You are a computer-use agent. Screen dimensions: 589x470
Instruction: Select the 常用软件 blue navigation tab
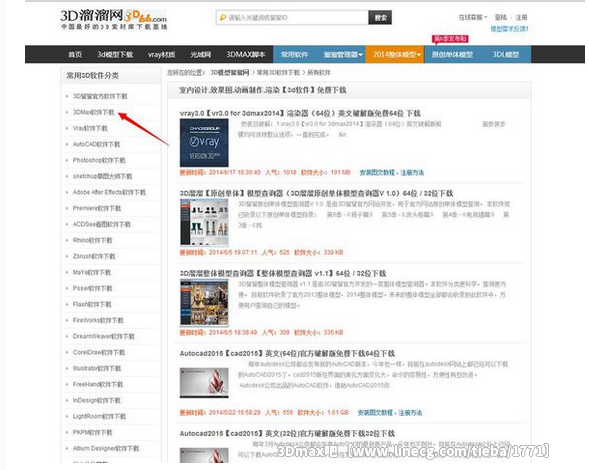click(295, 54)
